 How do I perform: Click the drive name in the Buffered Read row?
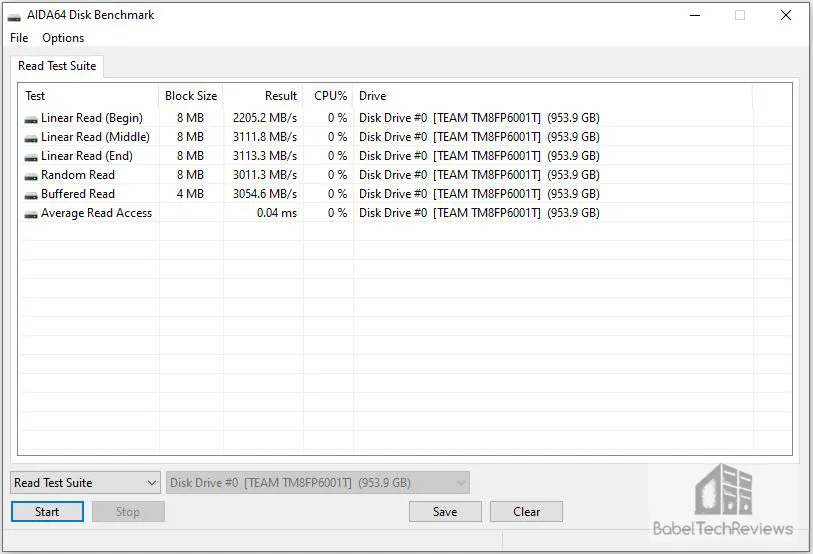pos(479,194)
